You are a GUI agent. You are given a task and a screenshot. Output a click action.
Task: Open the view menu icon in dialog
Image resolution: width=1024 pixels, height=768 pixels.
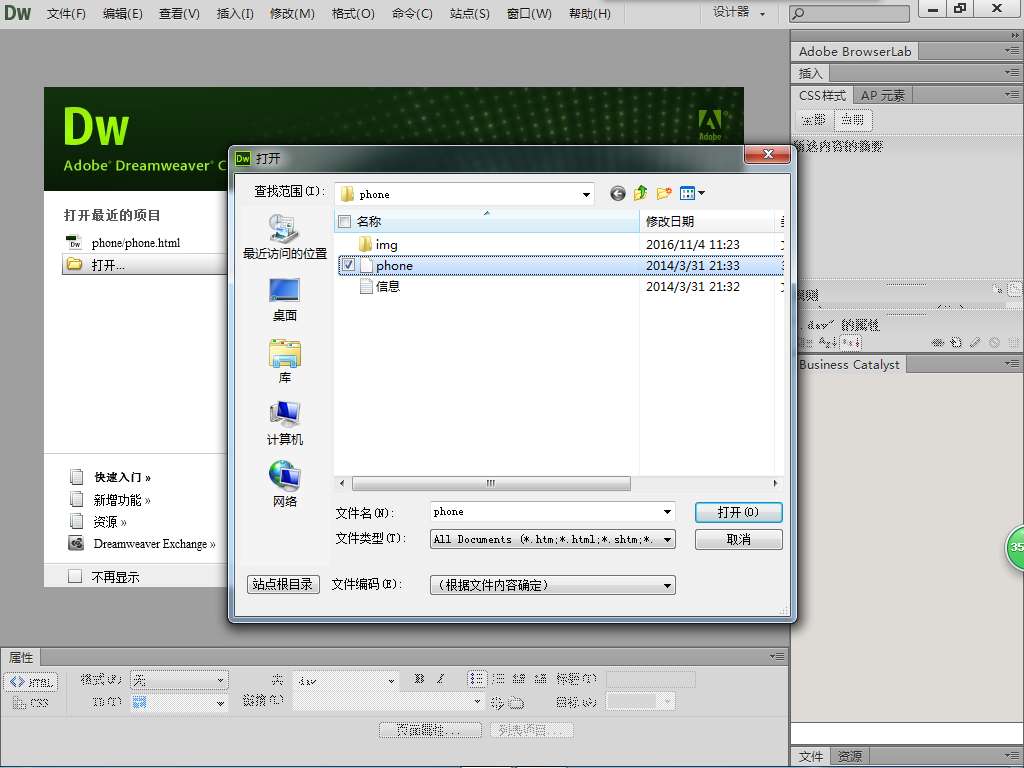click(x=692, y=193)
